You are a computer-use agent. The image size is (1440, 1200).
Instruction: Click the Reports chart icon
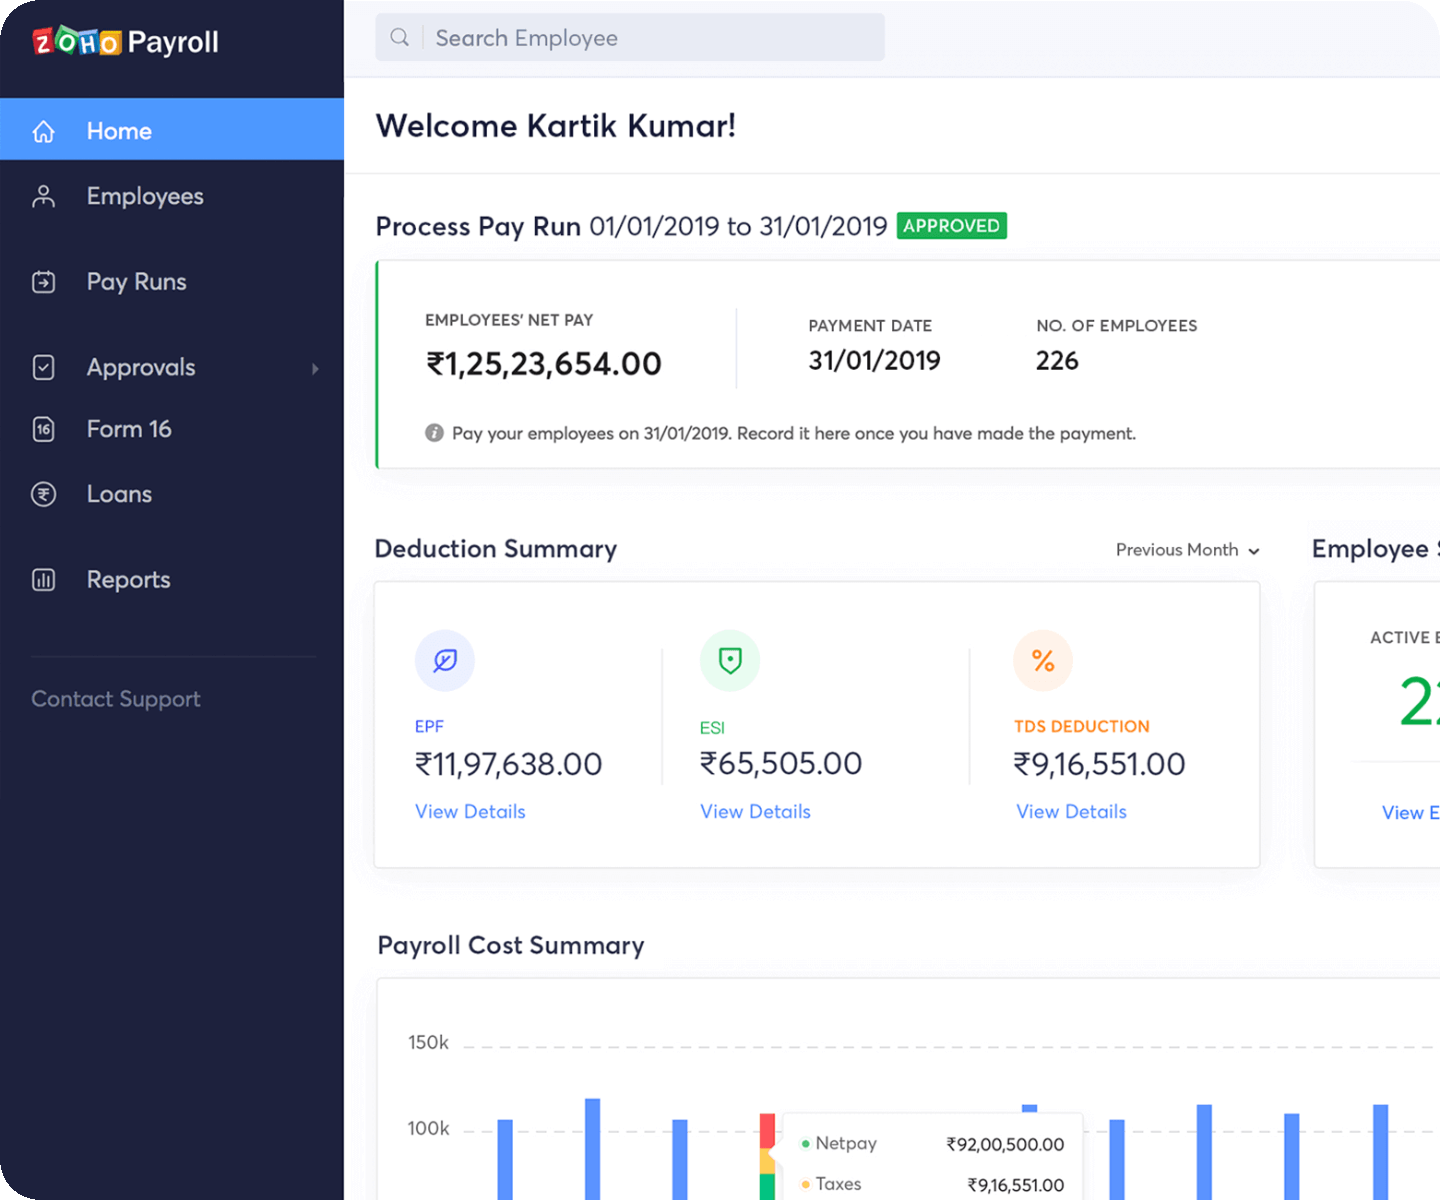(x=44, y=580)
